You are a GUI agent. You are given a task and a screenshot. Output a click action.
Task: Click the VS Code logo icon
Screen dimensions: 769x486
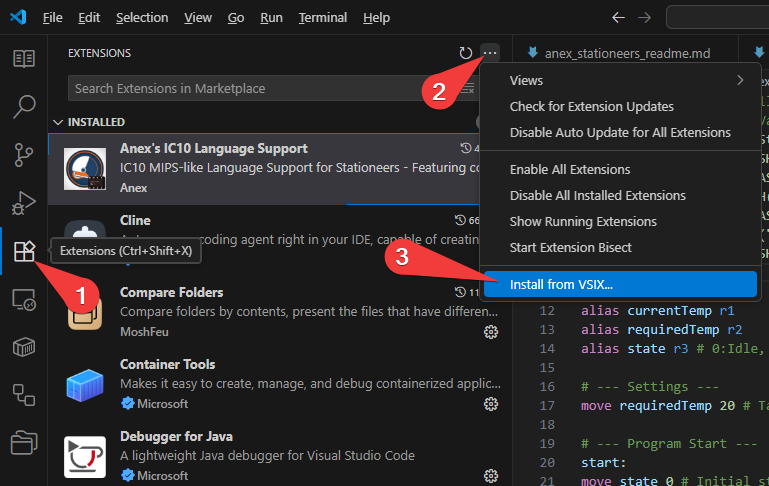point(18,18)
